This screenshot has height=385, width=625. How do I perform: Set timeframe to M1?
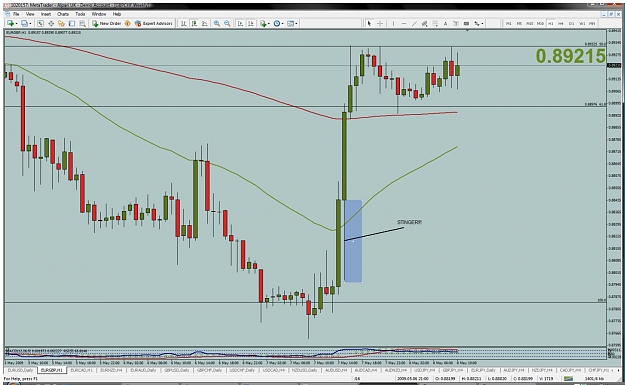pos(509,24)
